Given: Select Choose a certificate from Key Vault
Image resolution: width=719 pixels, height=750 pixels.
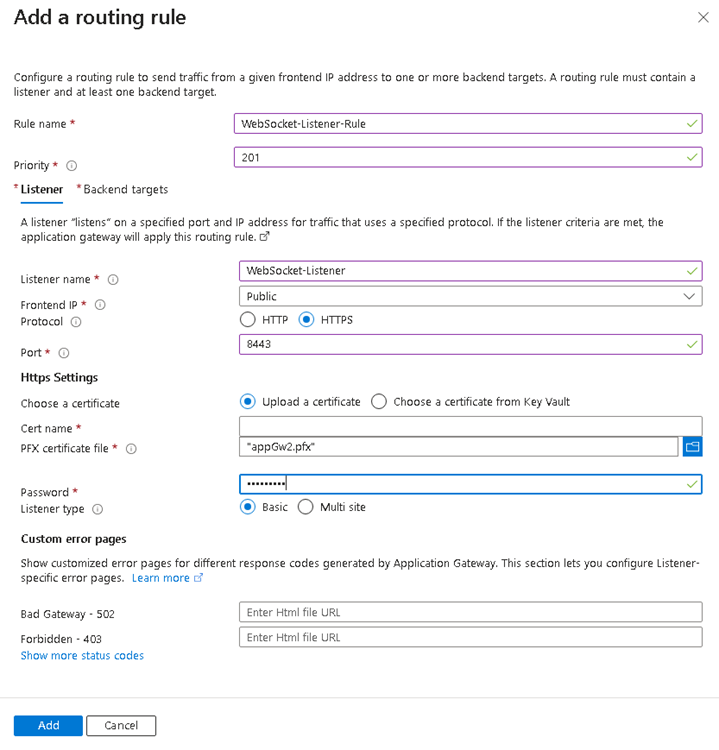Looking at the screenshot, I should point(379,402).
